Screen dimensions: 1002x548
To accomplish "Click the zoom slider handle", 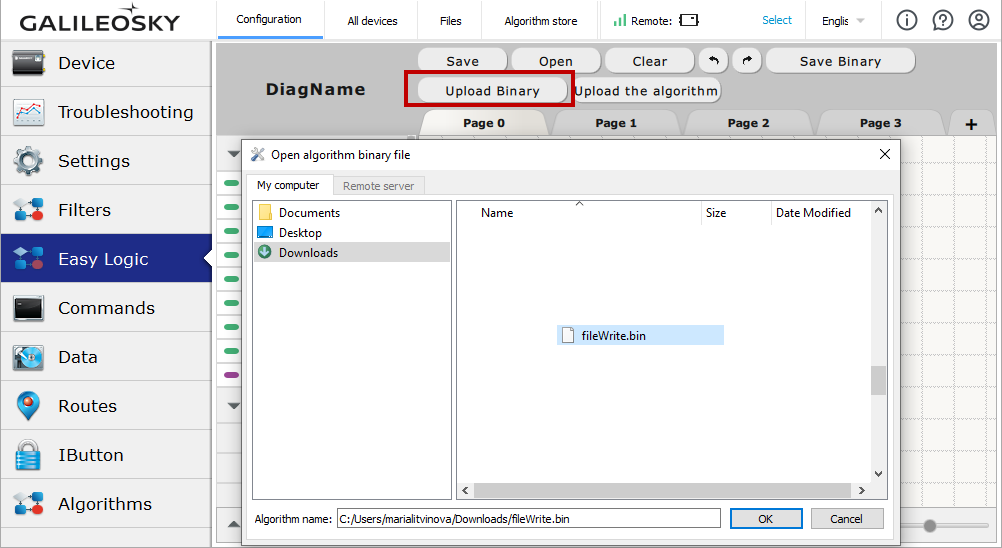I will pos(930,526).
